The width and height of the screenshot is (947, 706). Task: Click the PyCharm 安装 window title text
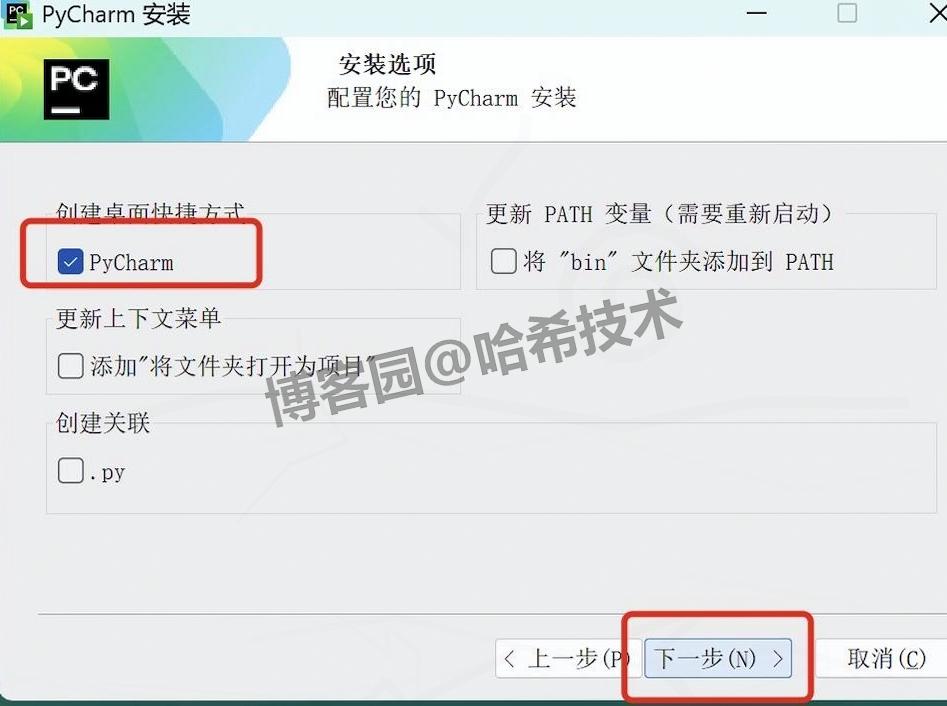117,14
